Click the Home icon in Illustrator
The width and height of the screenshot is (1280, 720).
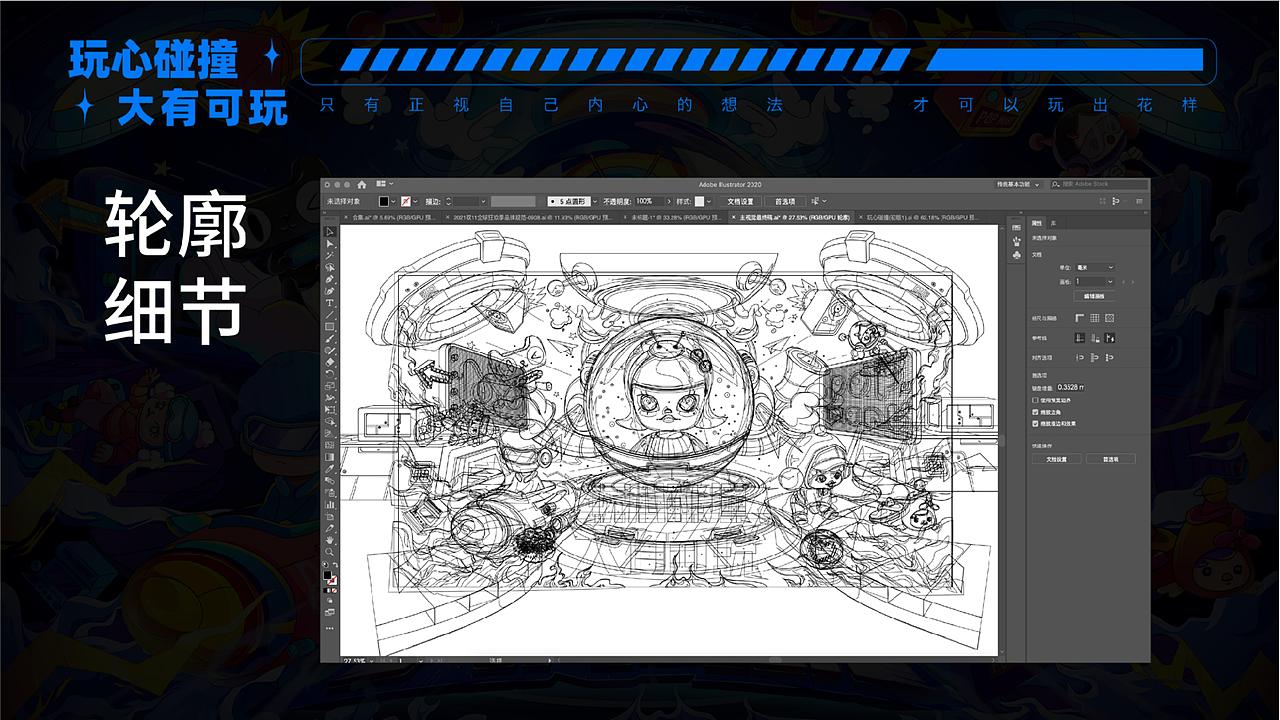(x=362, y=185)
